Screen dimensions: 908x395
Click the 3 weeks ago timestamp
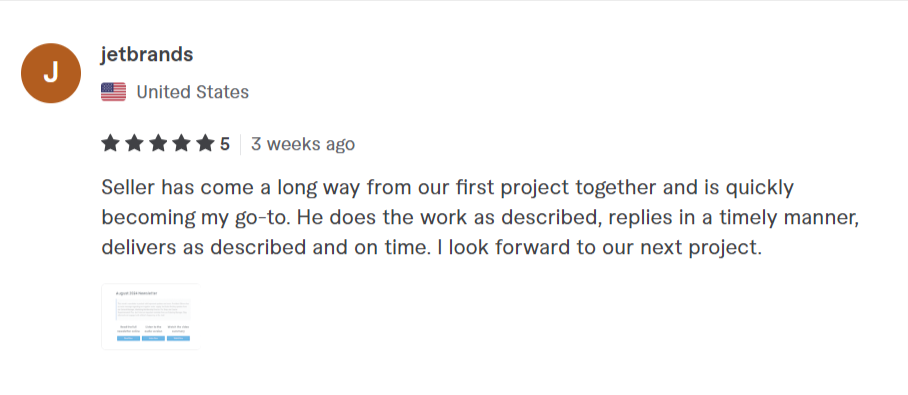pyautogui.click(x=303, y=144)
